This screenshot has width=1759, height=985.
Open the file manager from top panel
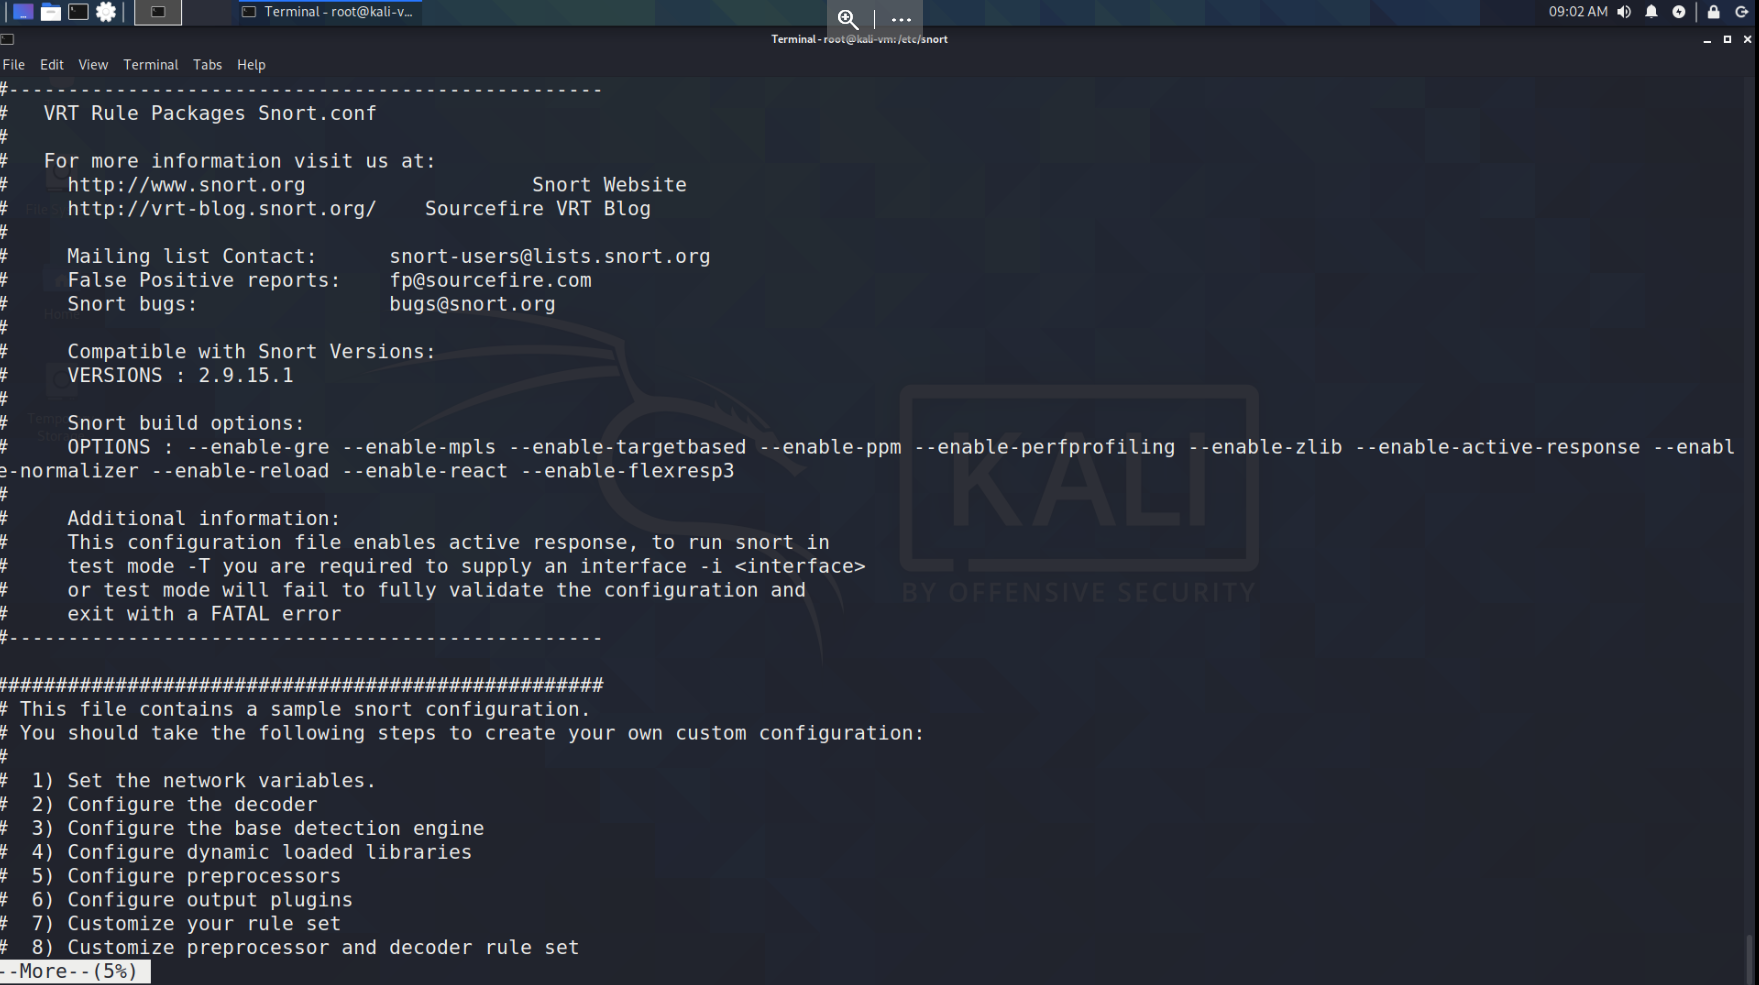click(50, 12)
